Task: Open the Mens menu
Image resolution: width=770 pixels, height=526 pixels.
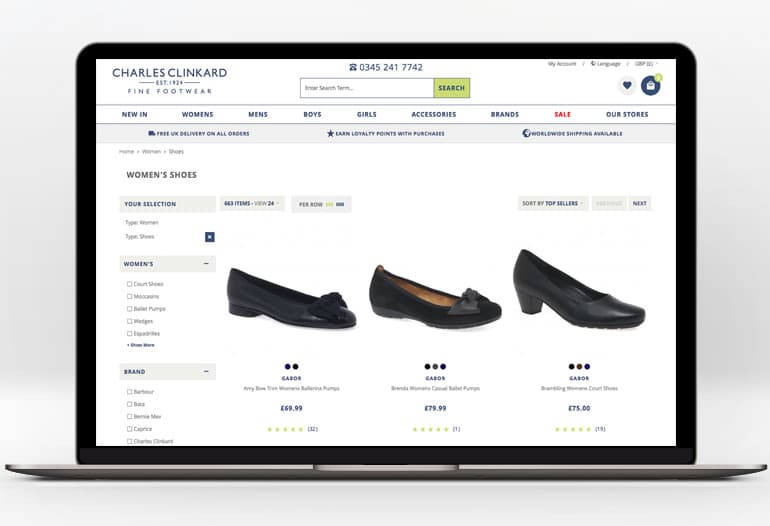Action: coord(258,114)
